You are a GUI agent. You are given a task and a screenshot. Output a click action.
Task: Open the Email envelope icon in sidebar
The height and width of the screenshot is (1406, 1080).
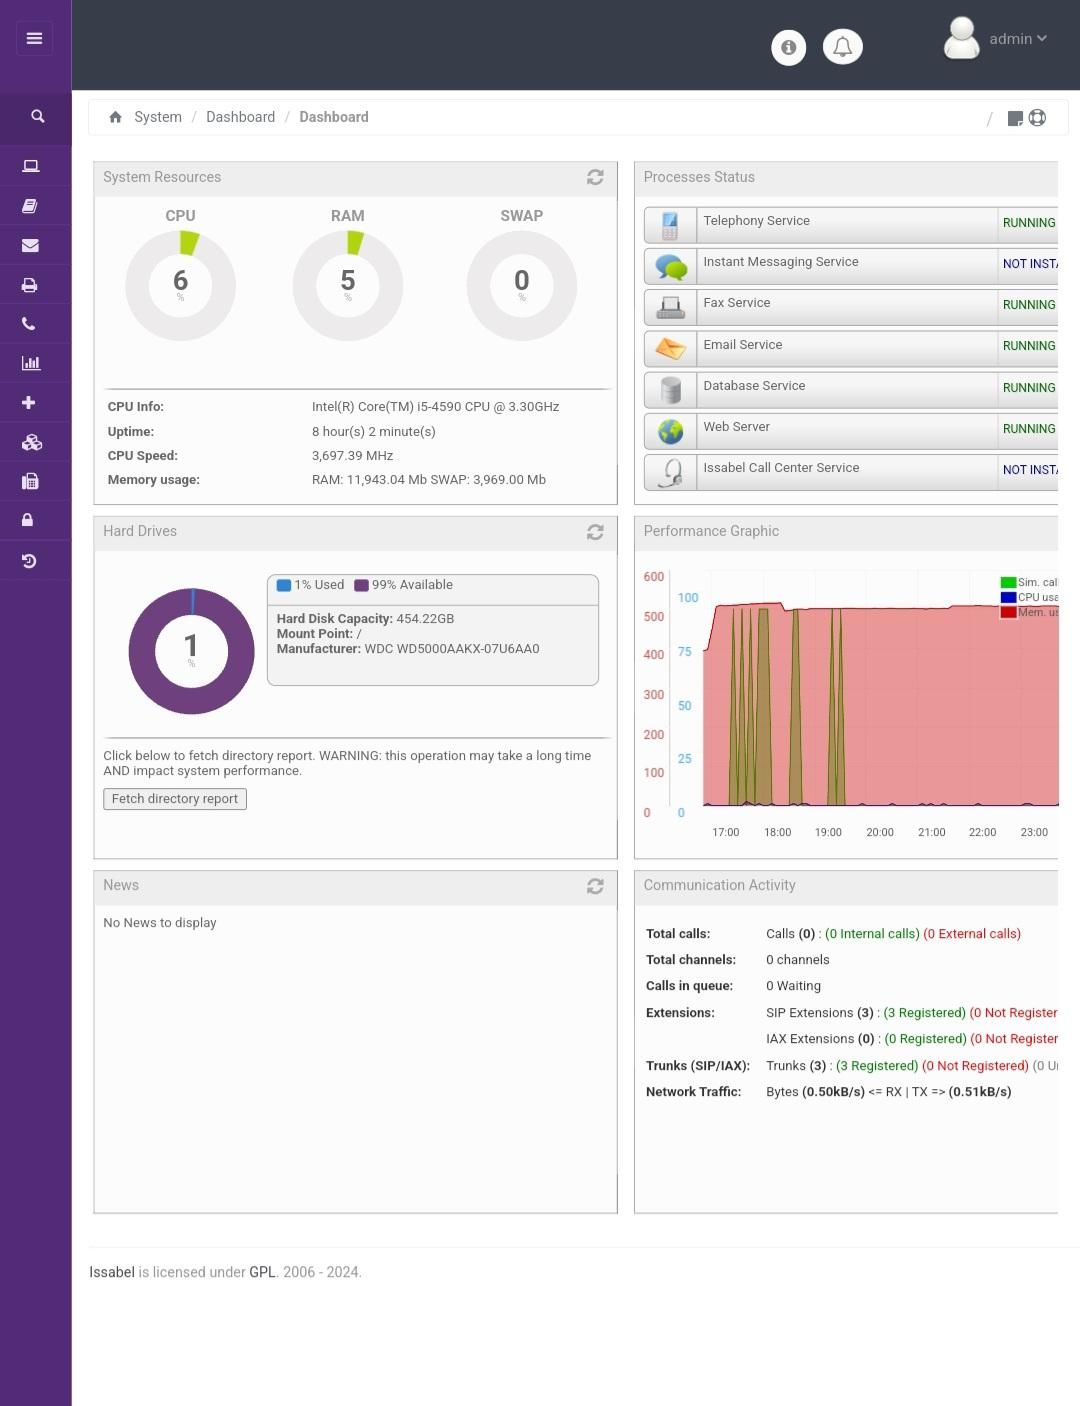pos(30,245)
